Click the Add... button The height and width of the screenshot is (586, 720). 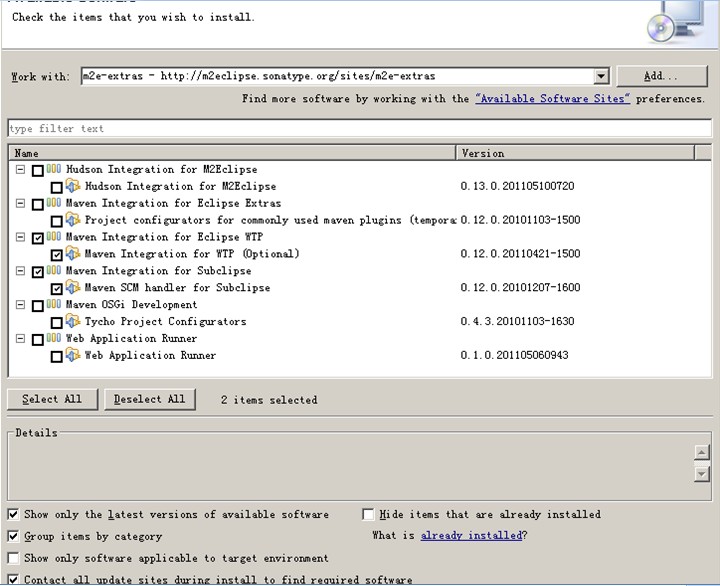pos(661,76)
